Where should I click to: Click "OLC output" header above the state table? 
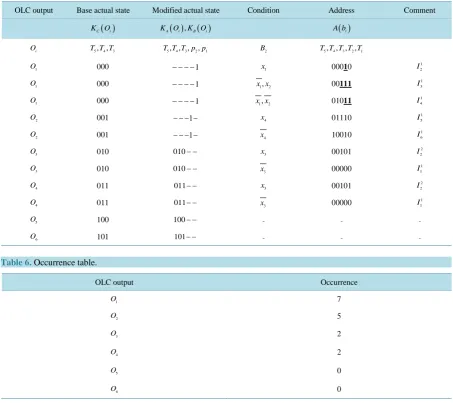tap(34, 10)
